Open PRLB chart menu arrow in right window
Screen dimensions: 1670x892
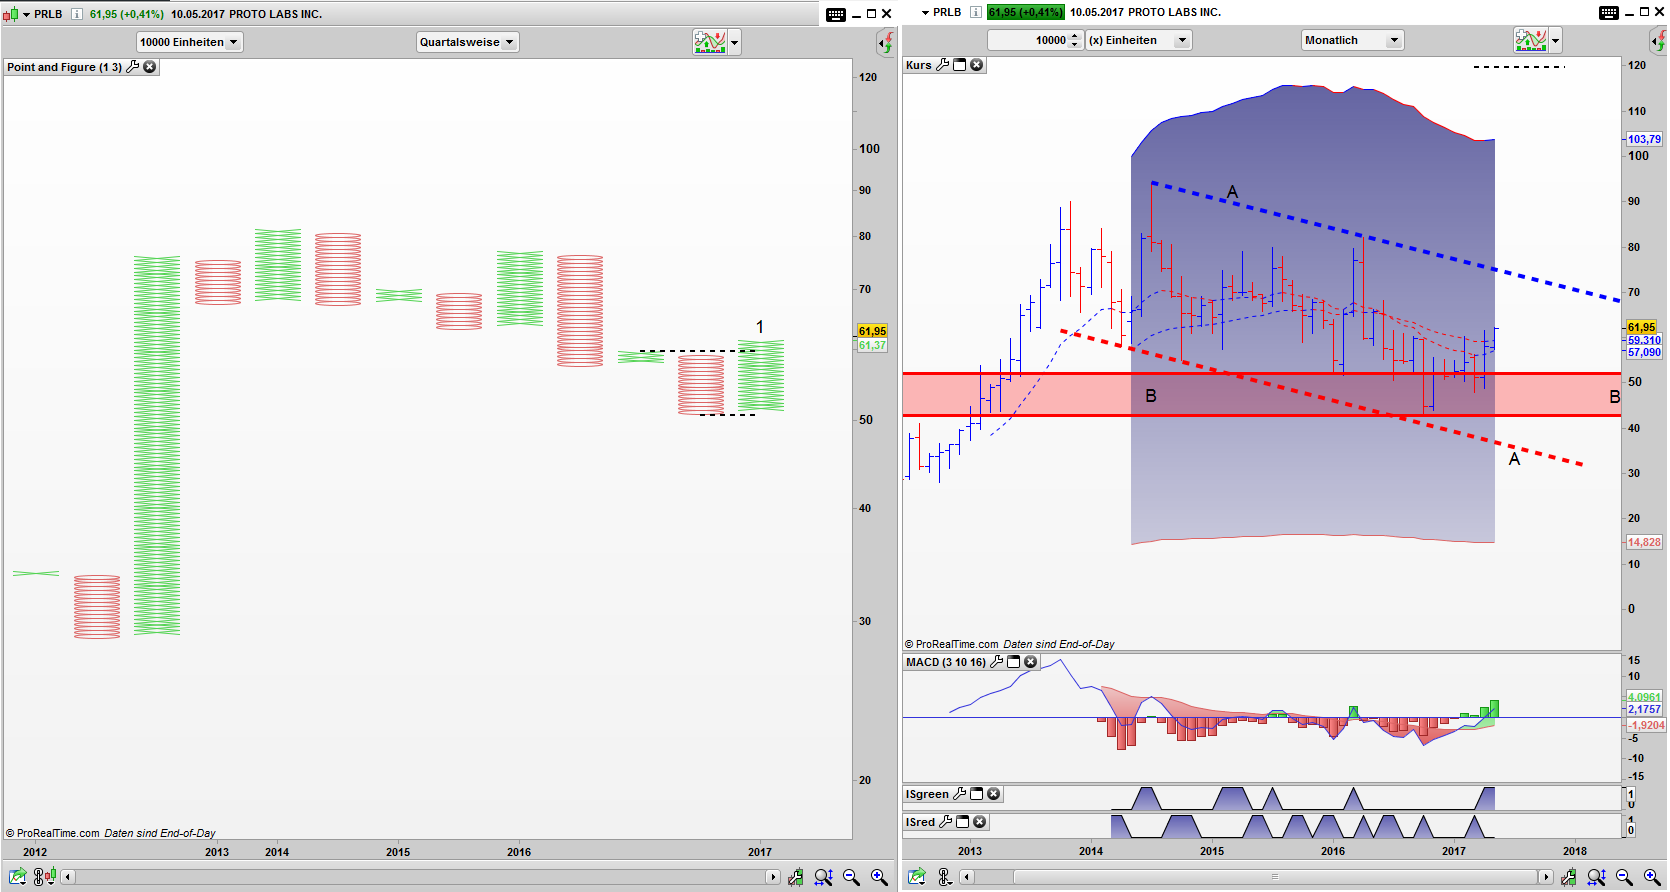tap(925, 13)
